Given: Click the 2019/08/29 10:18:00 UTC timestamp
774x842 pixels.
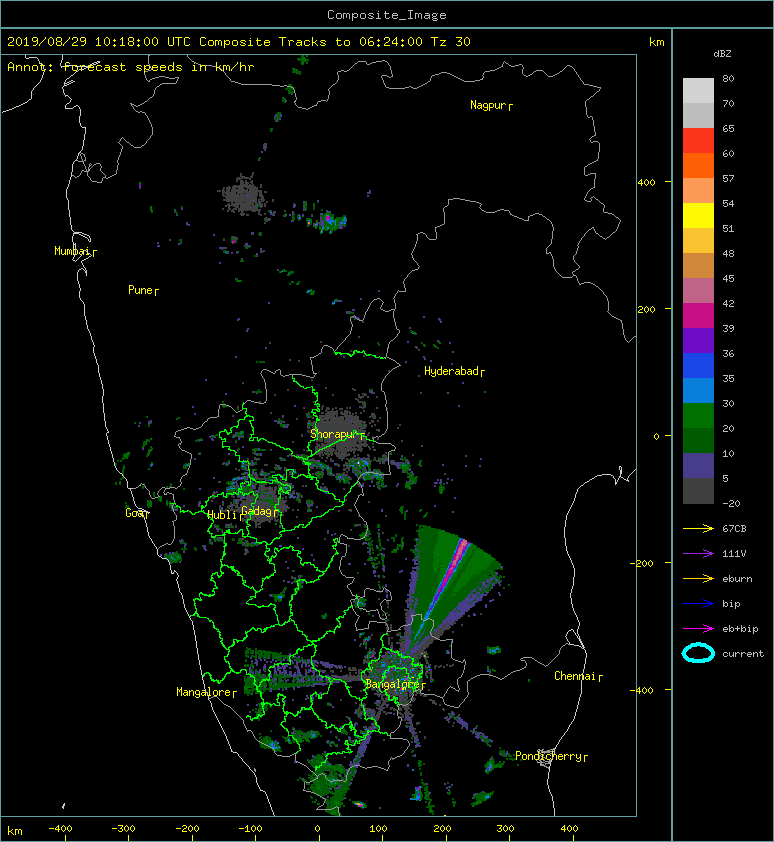Looking at the screenshot, I should pyautogui.click(x=98, y=42).
